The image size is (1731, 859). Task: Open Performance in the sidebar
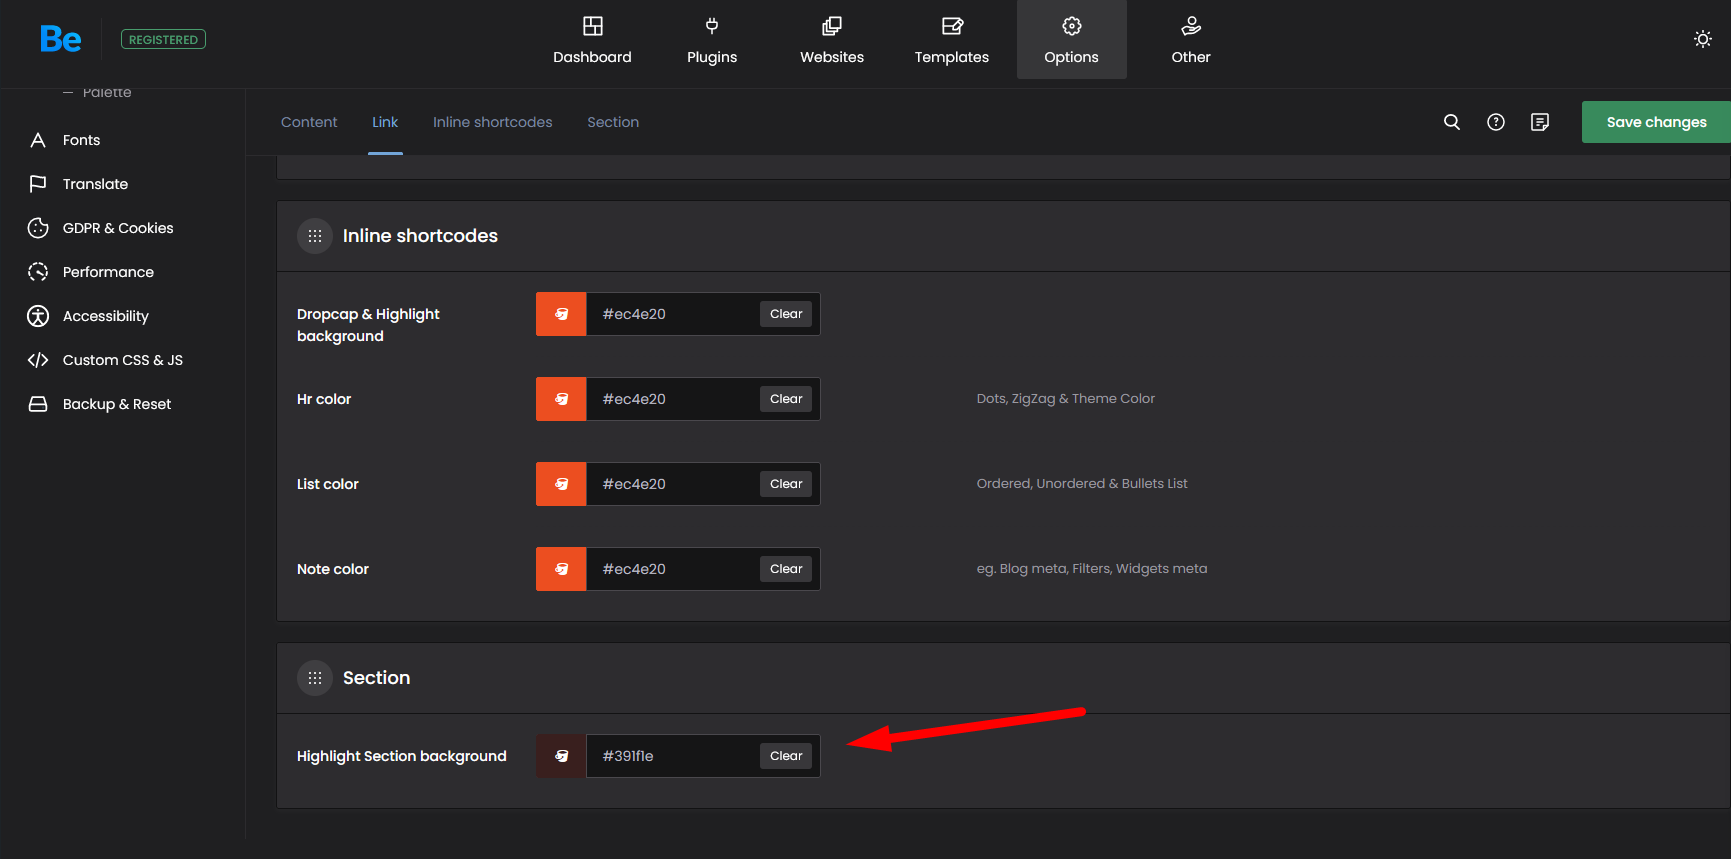[108, 272]
